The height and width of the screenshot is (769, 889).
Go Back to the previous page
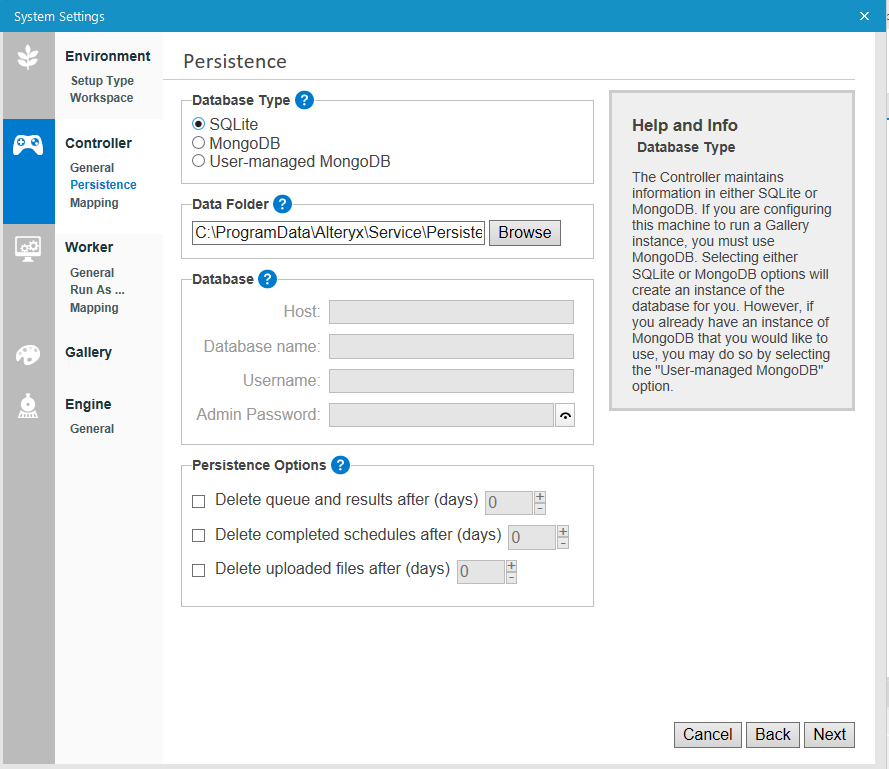click(773, 735)
